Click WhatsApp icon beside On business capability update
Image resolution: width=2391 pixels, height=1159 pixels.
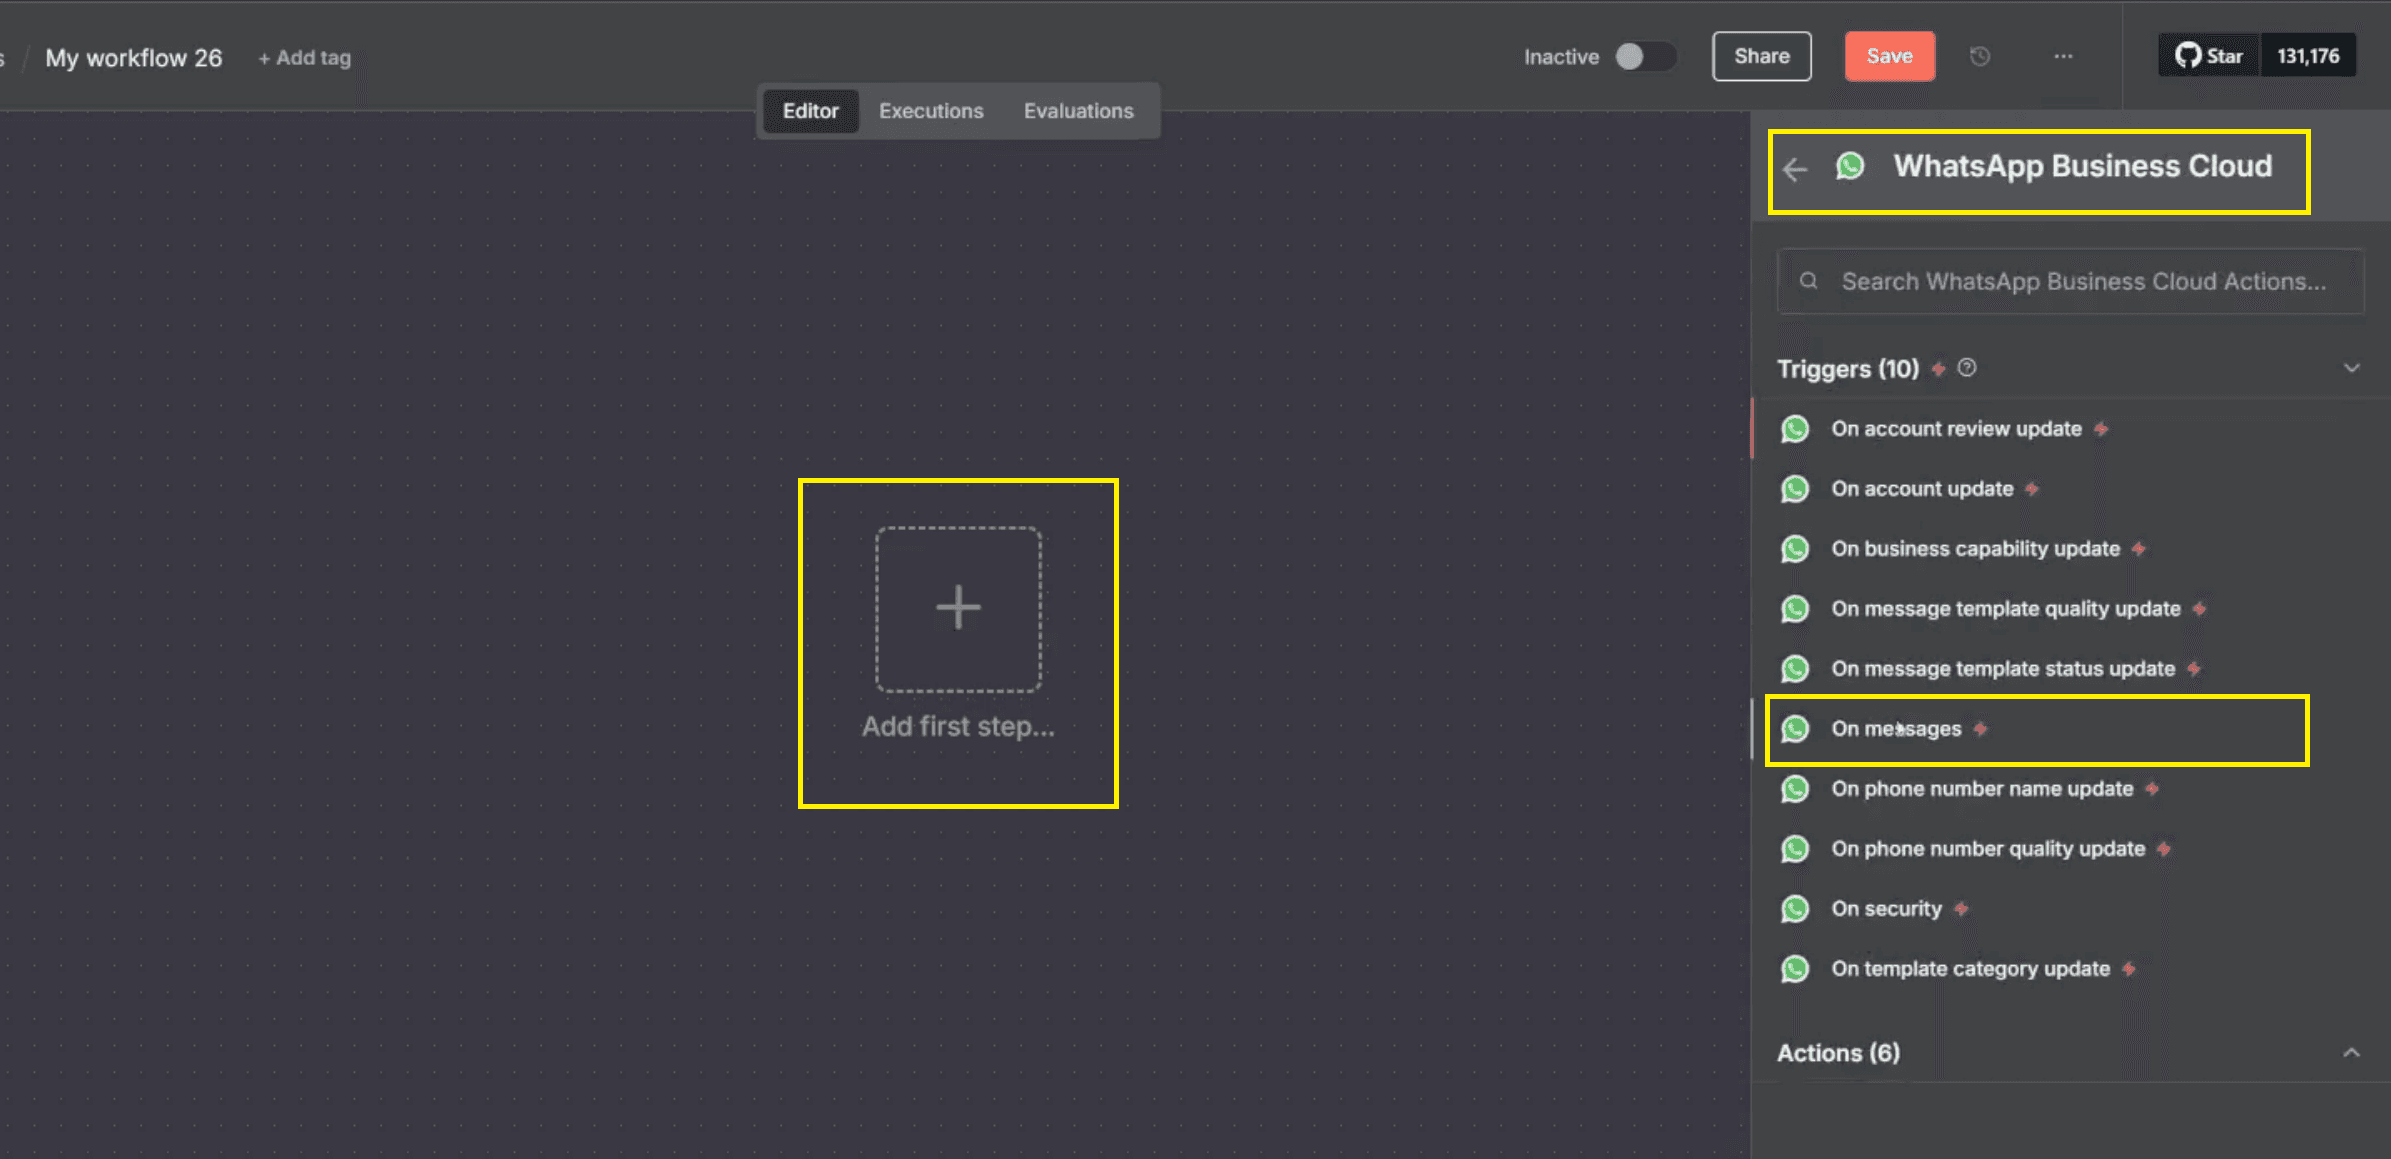pyautogui.click(x=1795, y=549)
